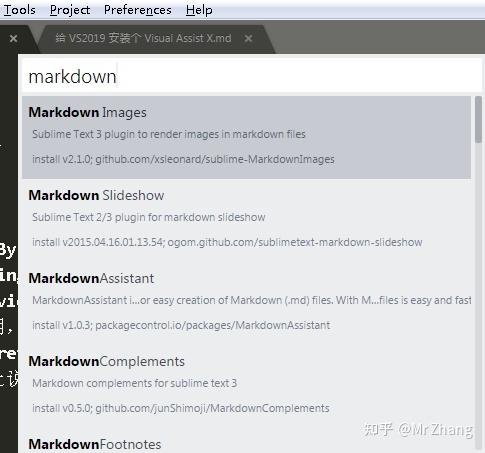Click 'Sublime Text 2/3 plugin for markdown slideshow'
The image size is (485, 453).
coord(149,217)
